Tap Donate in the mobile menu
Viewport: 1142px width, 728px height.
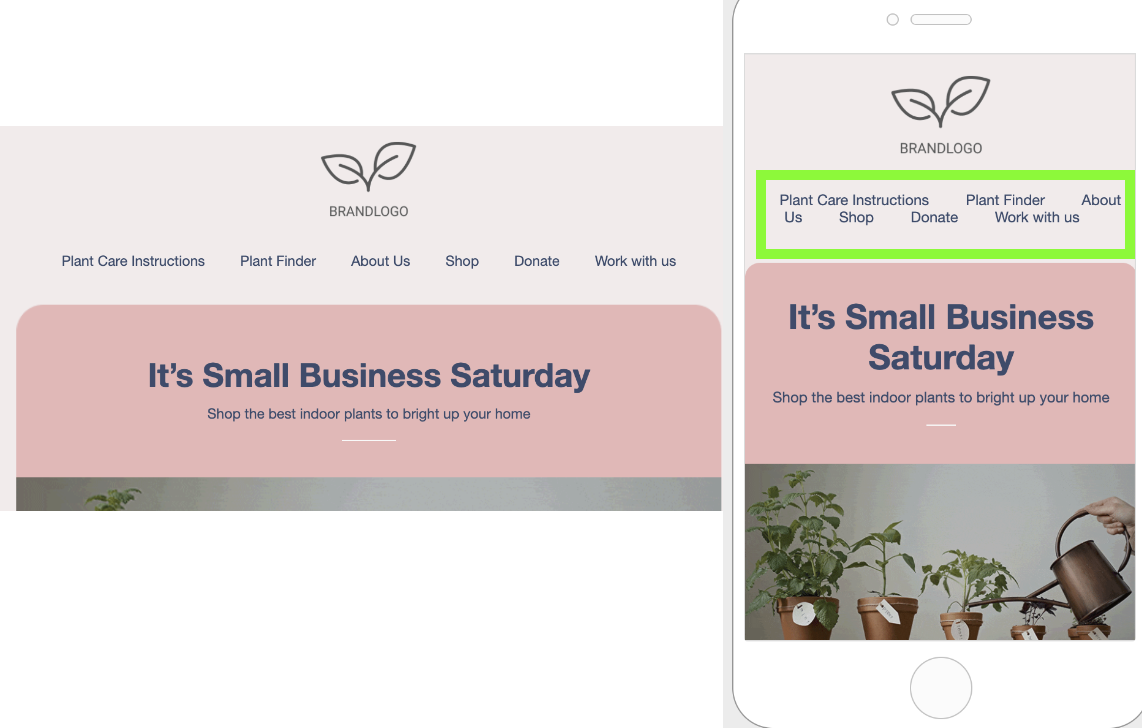pyautogui.click(x=934, y=218)
